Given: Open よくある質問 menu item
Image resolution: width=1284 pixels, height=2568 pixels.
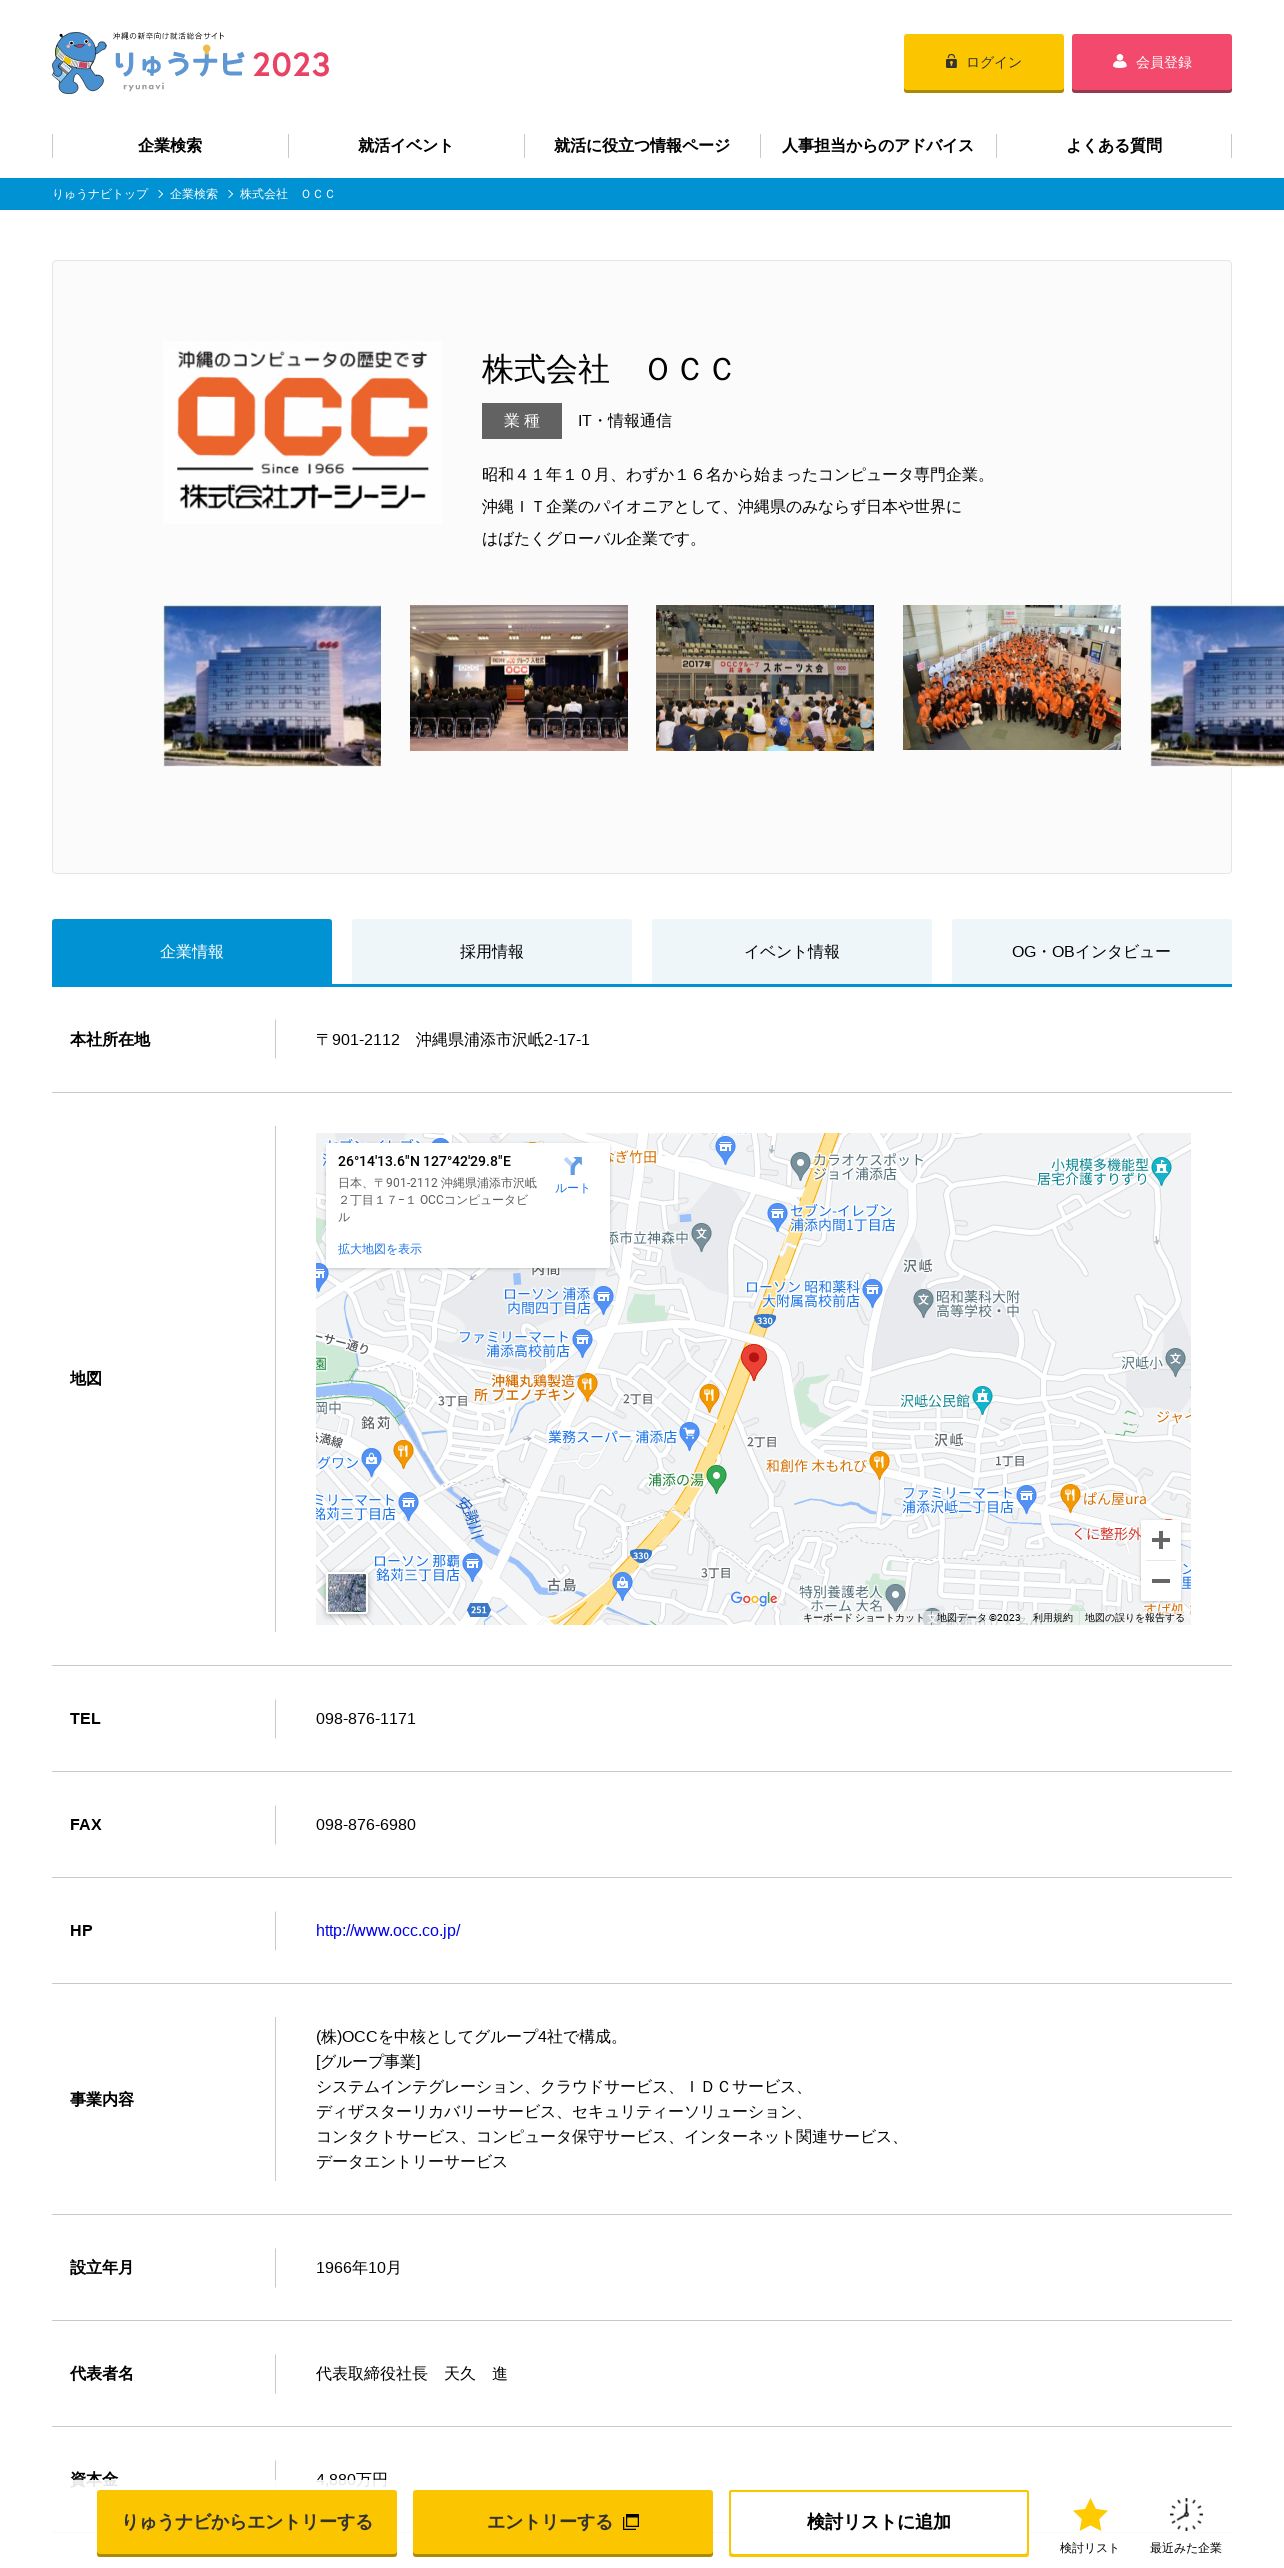Looking at the screenshot, I should click(1114, 146).
